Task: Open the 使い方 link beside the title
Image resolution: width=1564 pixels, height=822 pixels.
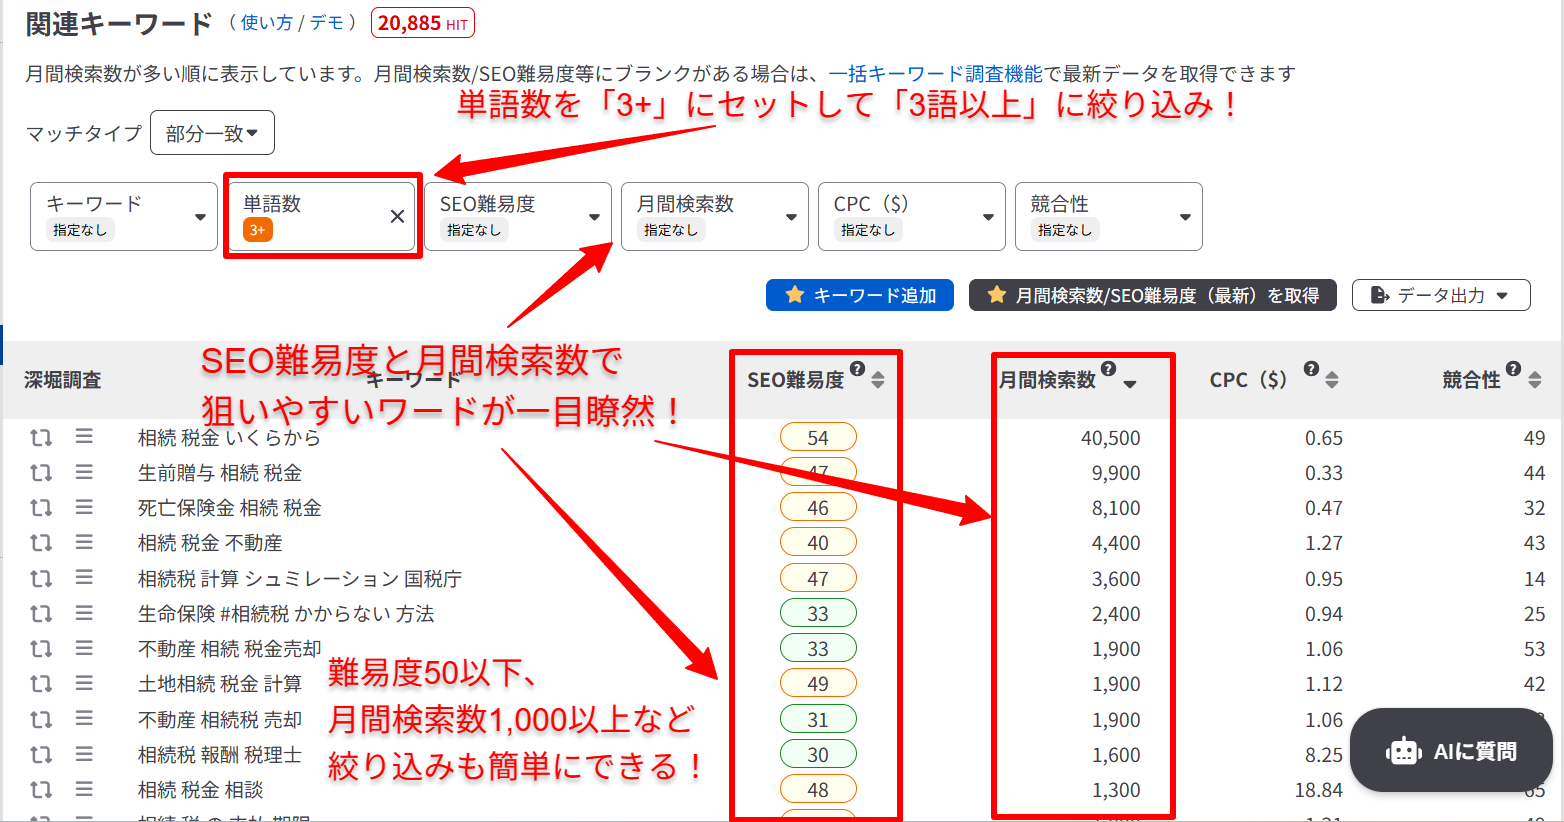Action: (x=266, y=23)
